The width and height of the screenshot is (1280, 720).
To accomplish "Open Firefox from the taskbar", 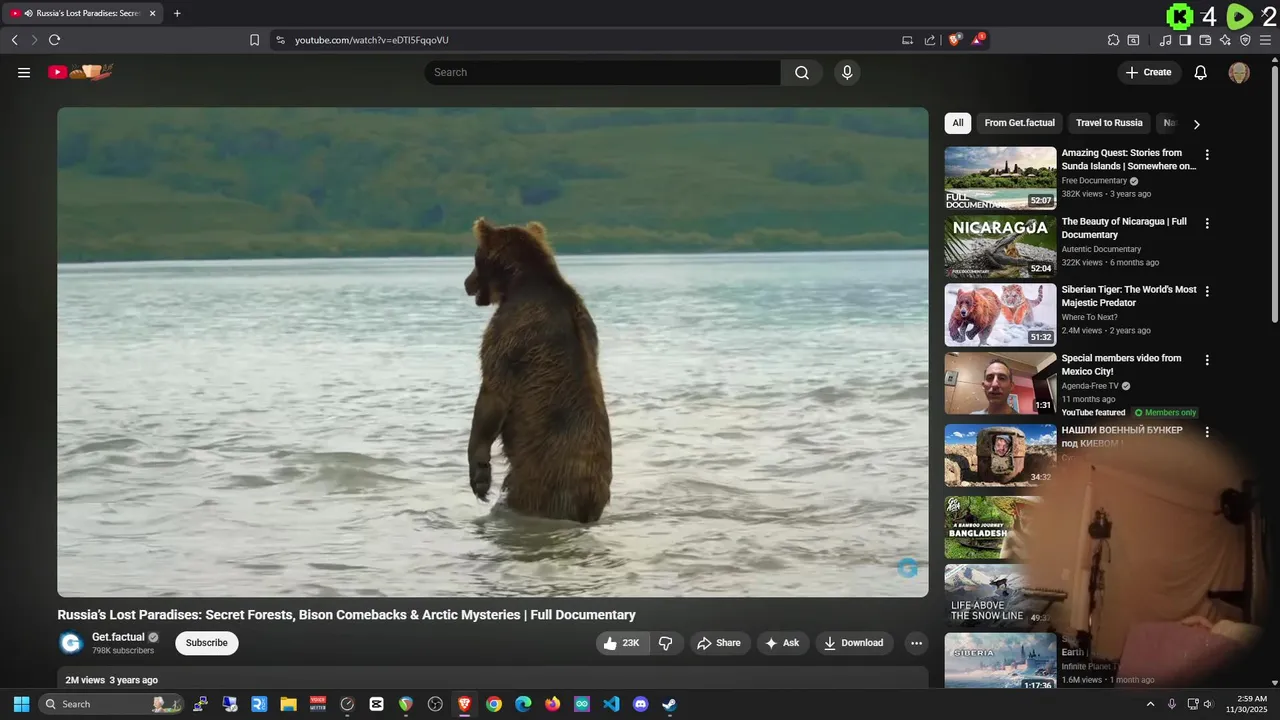I will click(x=552, y=704).
